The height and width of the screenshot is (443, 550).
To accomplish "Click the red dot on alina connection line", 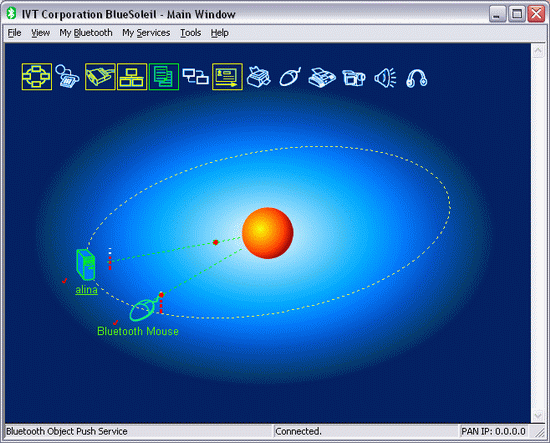I will tap(216, 242).
